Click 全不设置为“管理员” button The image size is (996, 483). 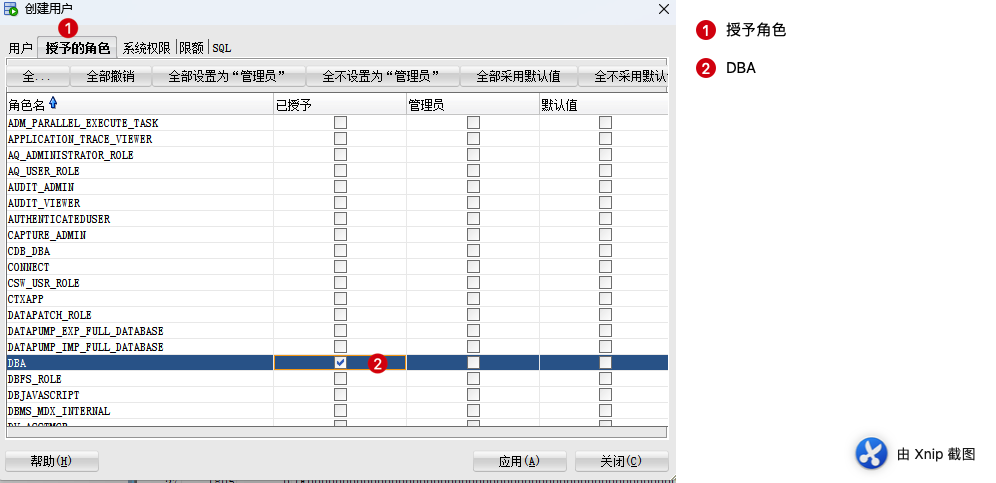(382, 77)
